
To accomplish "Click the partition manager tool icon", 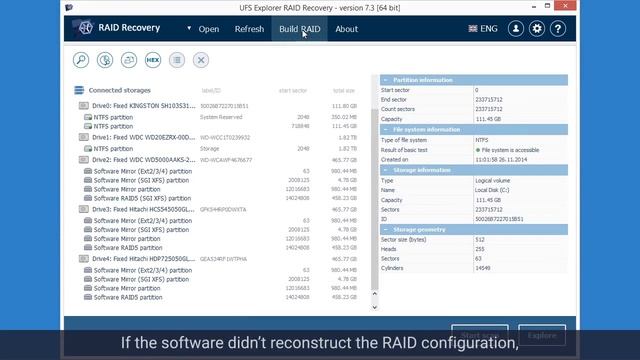I will [105, 60].
